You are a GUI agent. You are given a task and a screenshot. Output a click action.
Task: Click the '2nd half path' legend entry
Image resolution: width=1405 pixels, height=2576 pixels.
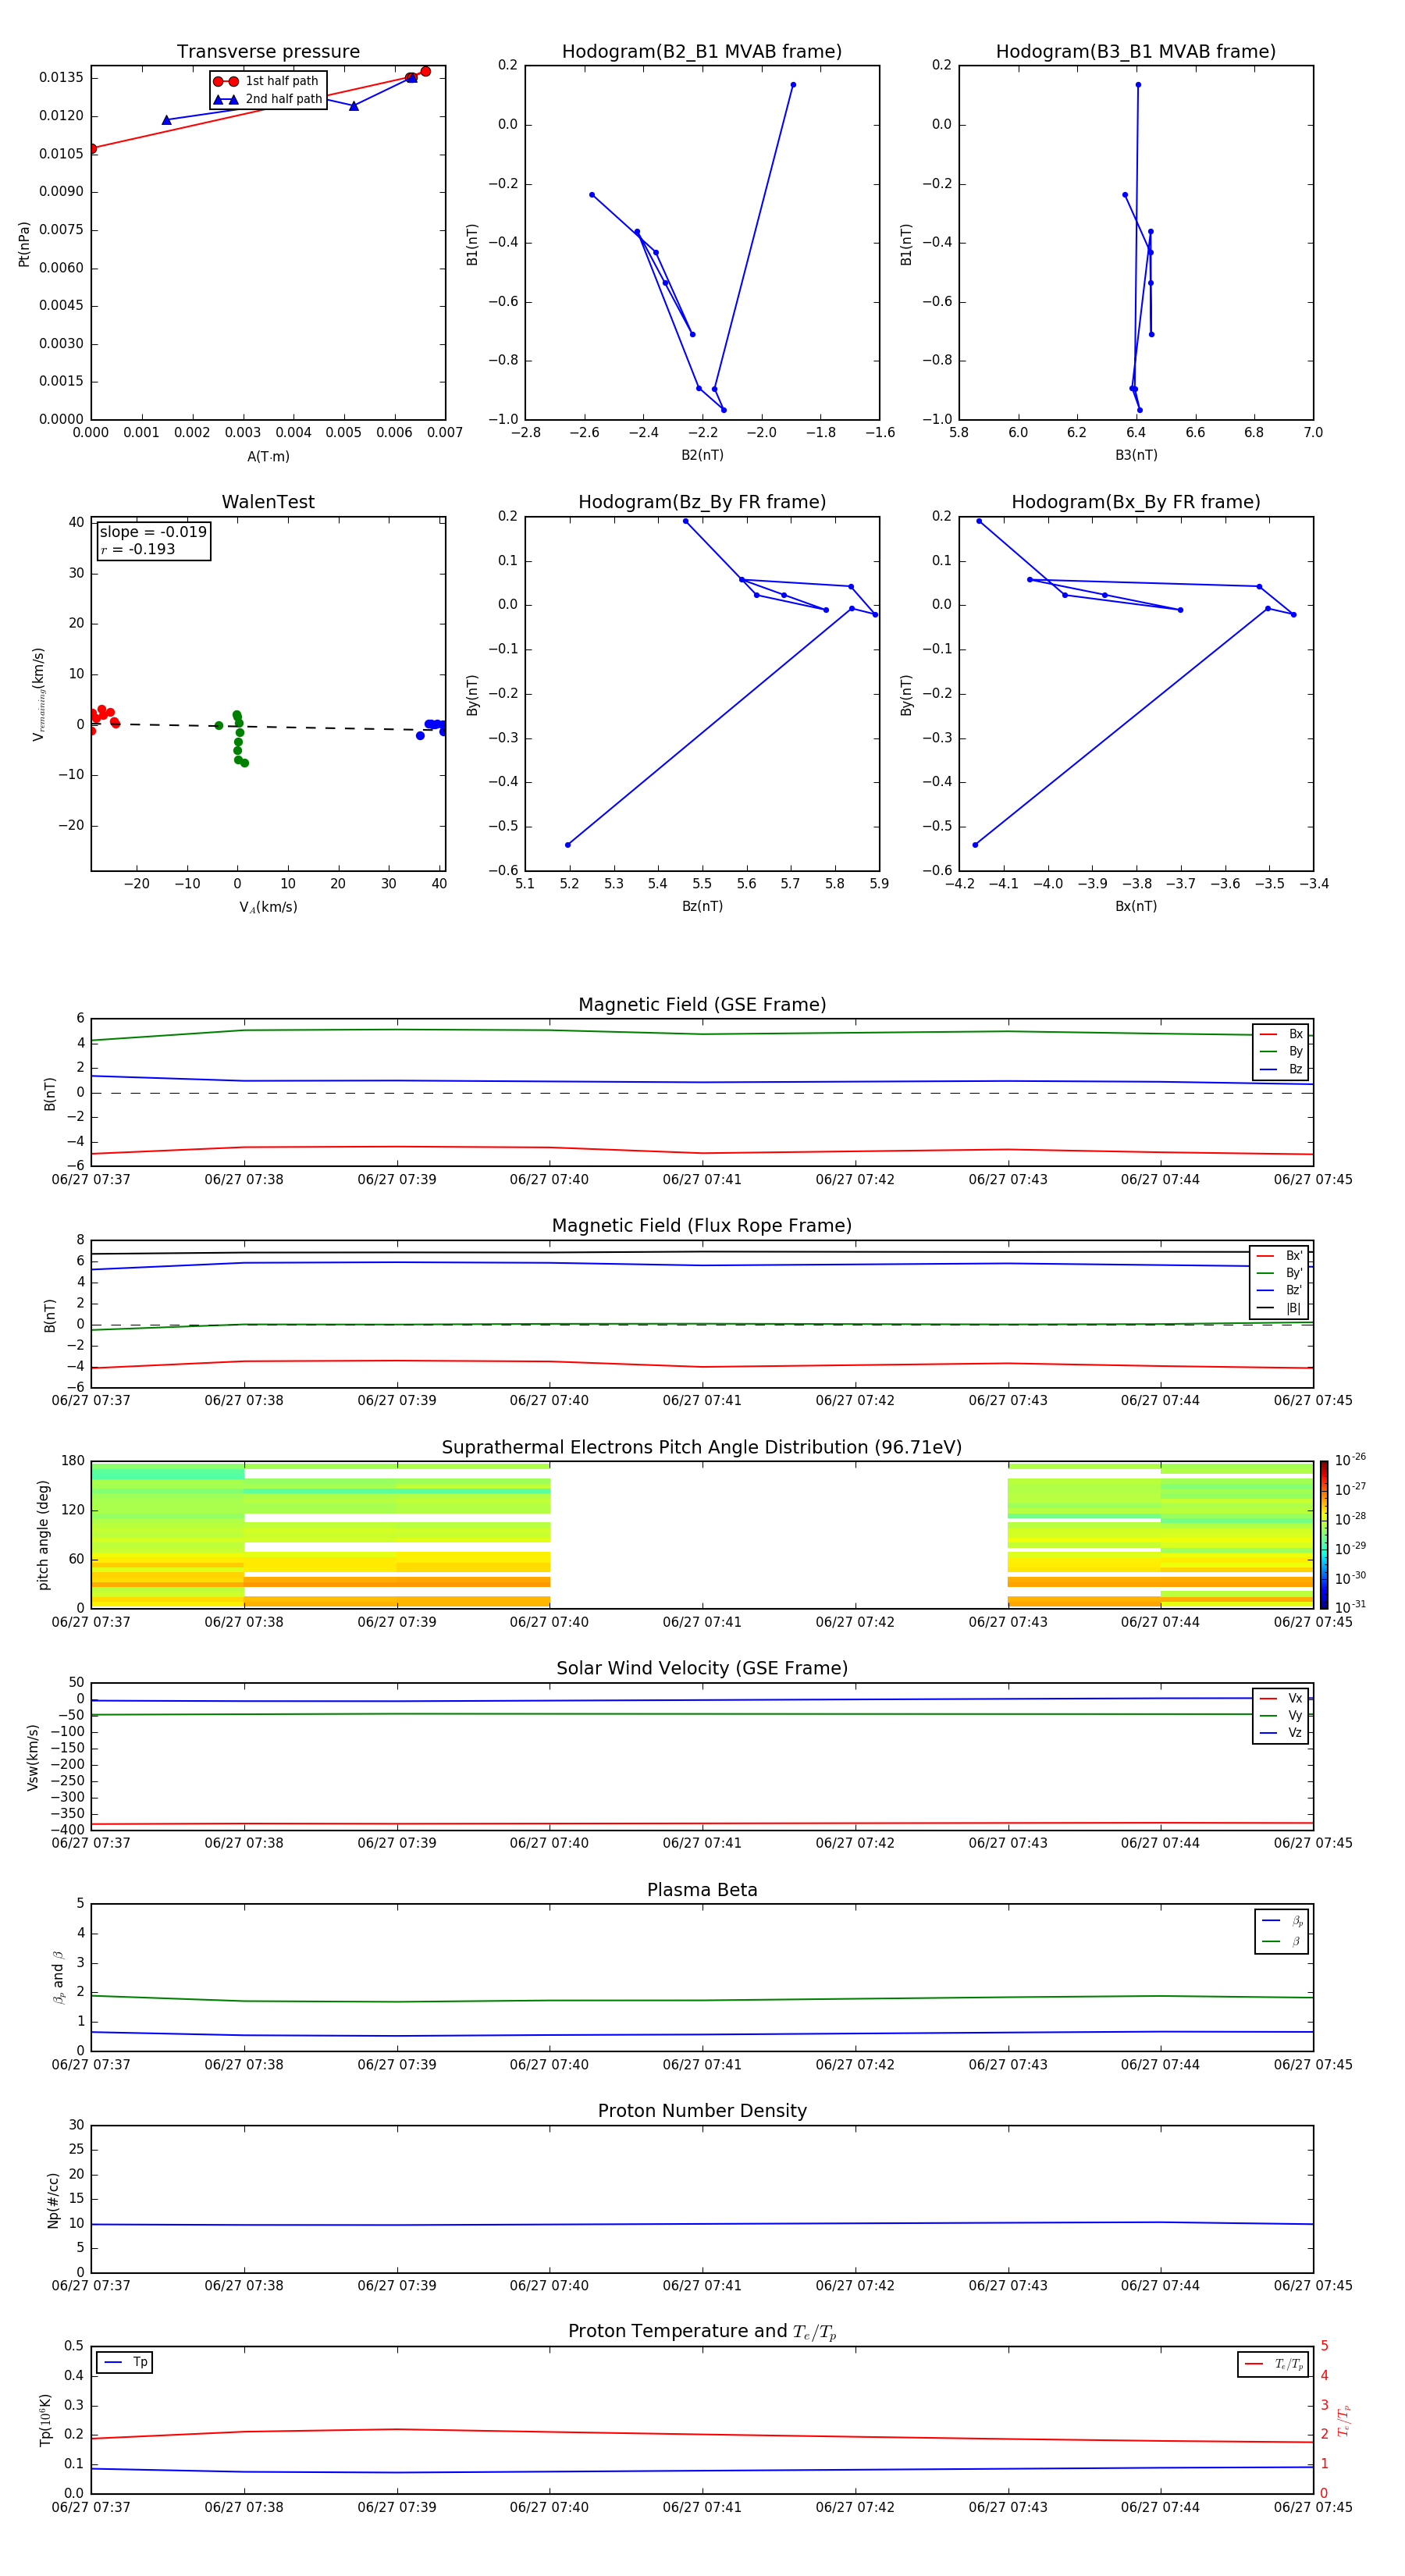[267, 99]
